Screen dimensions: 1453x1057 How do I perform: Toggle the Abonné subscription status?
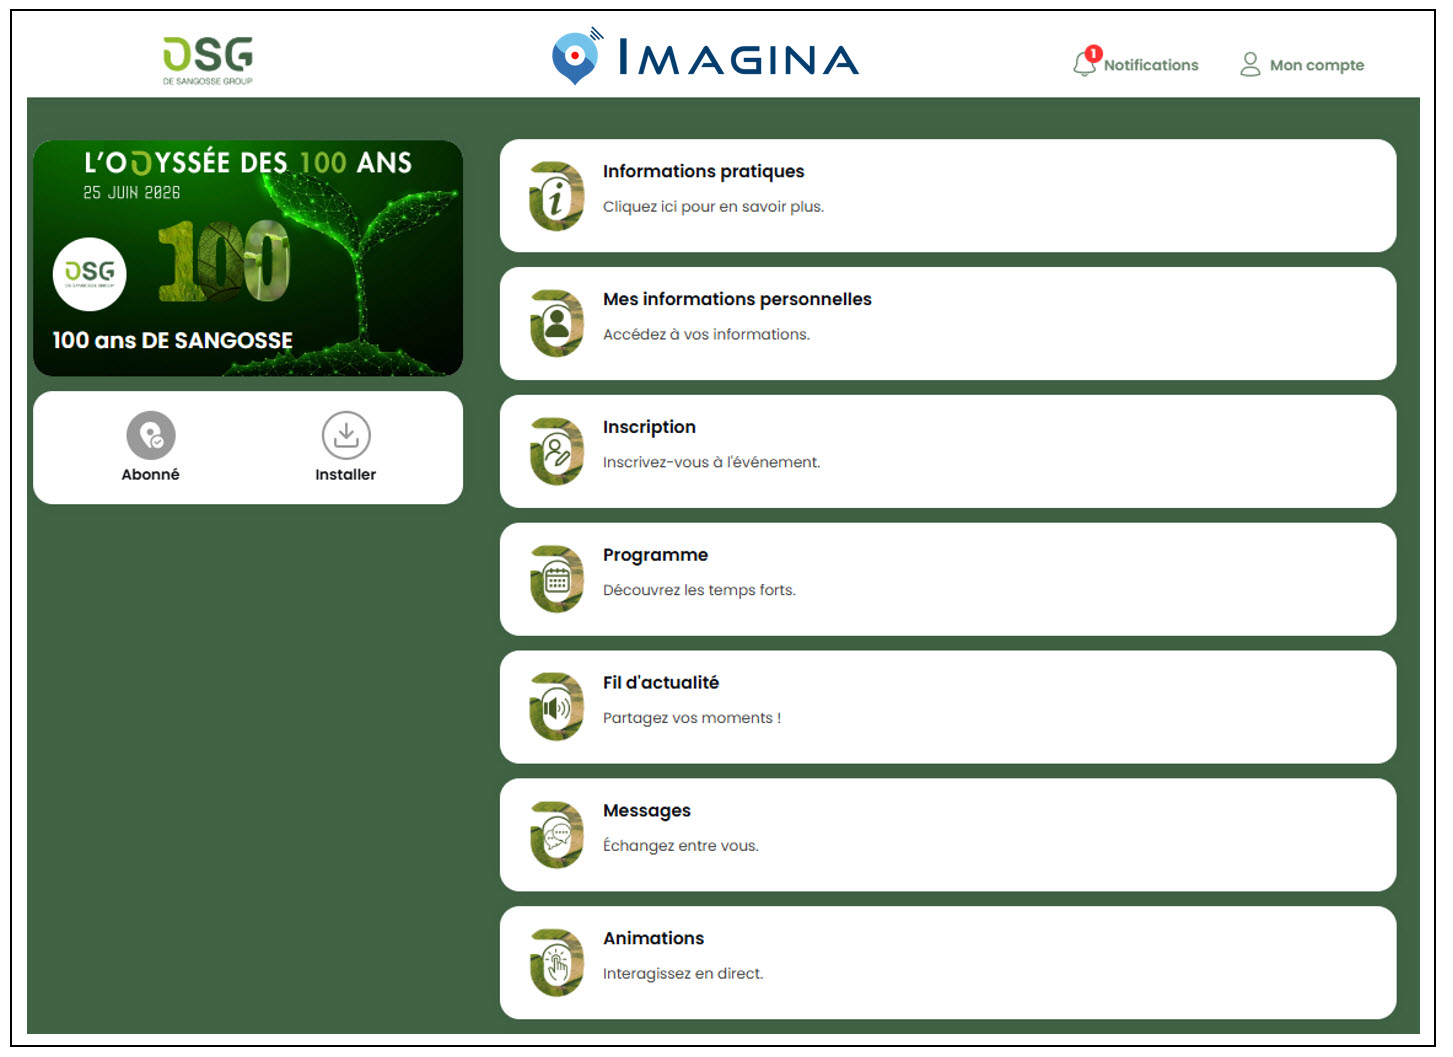tap(151, 436)
